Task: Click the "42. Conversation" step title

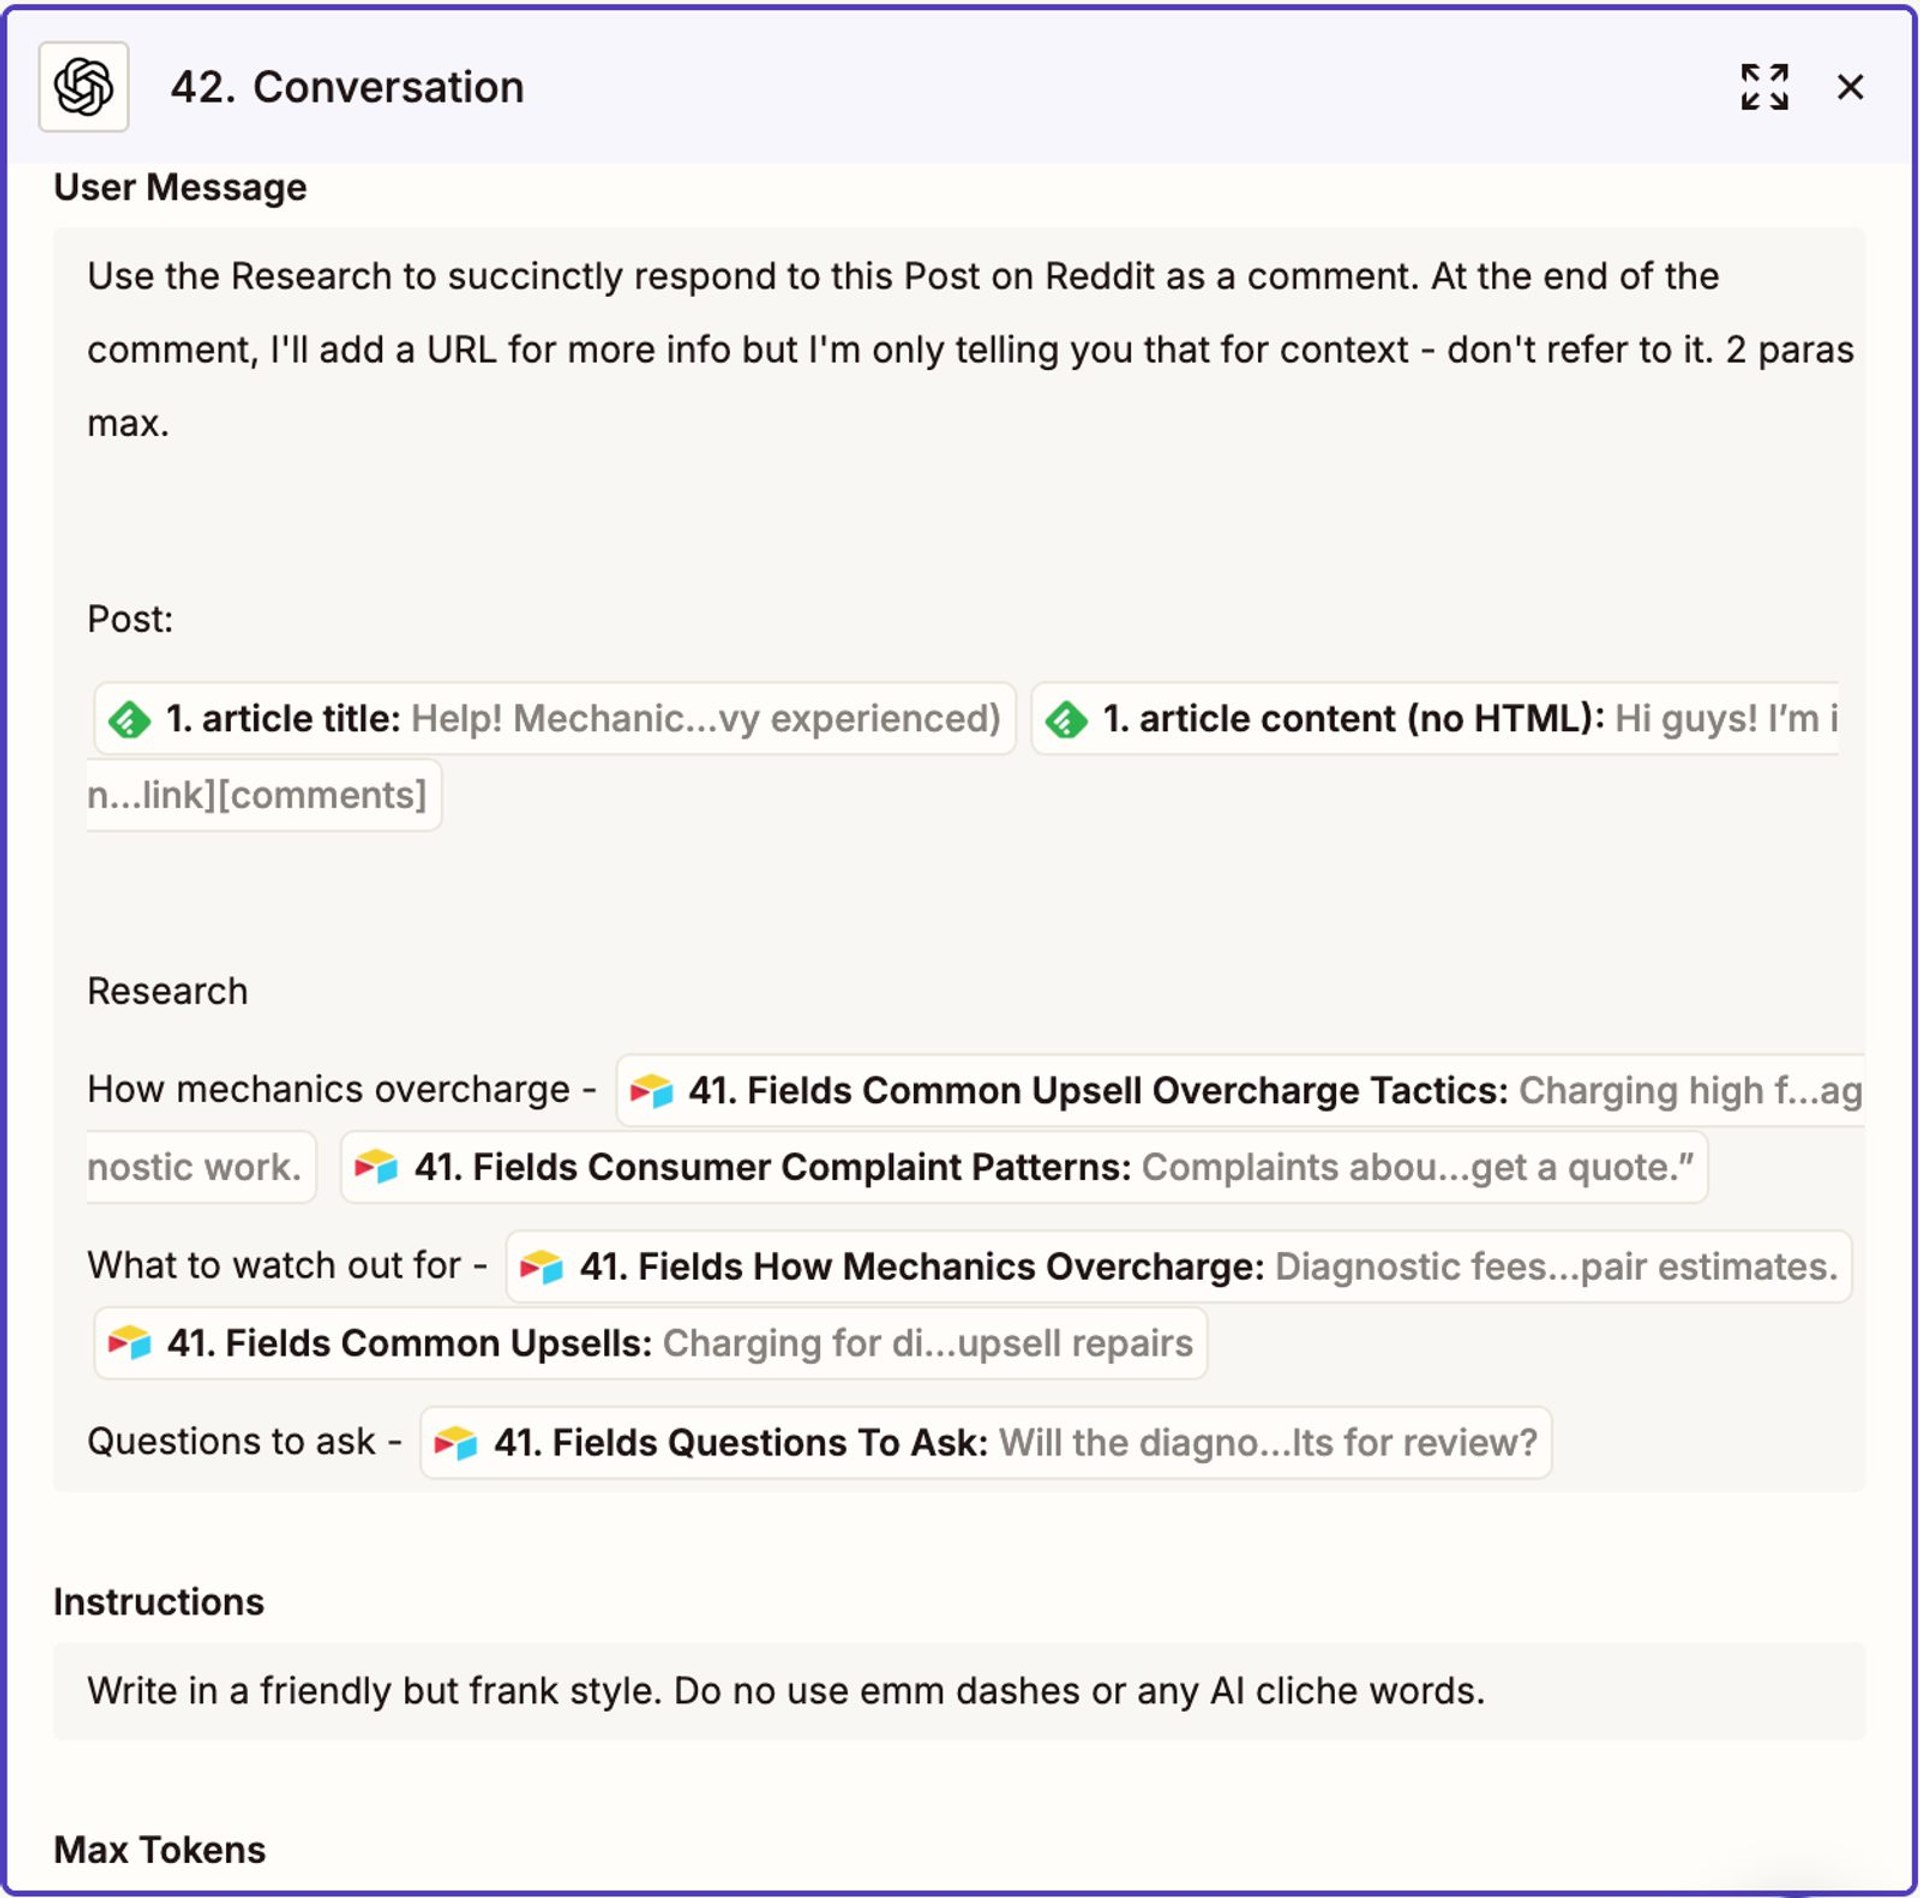Action: (x=347, y=87)
